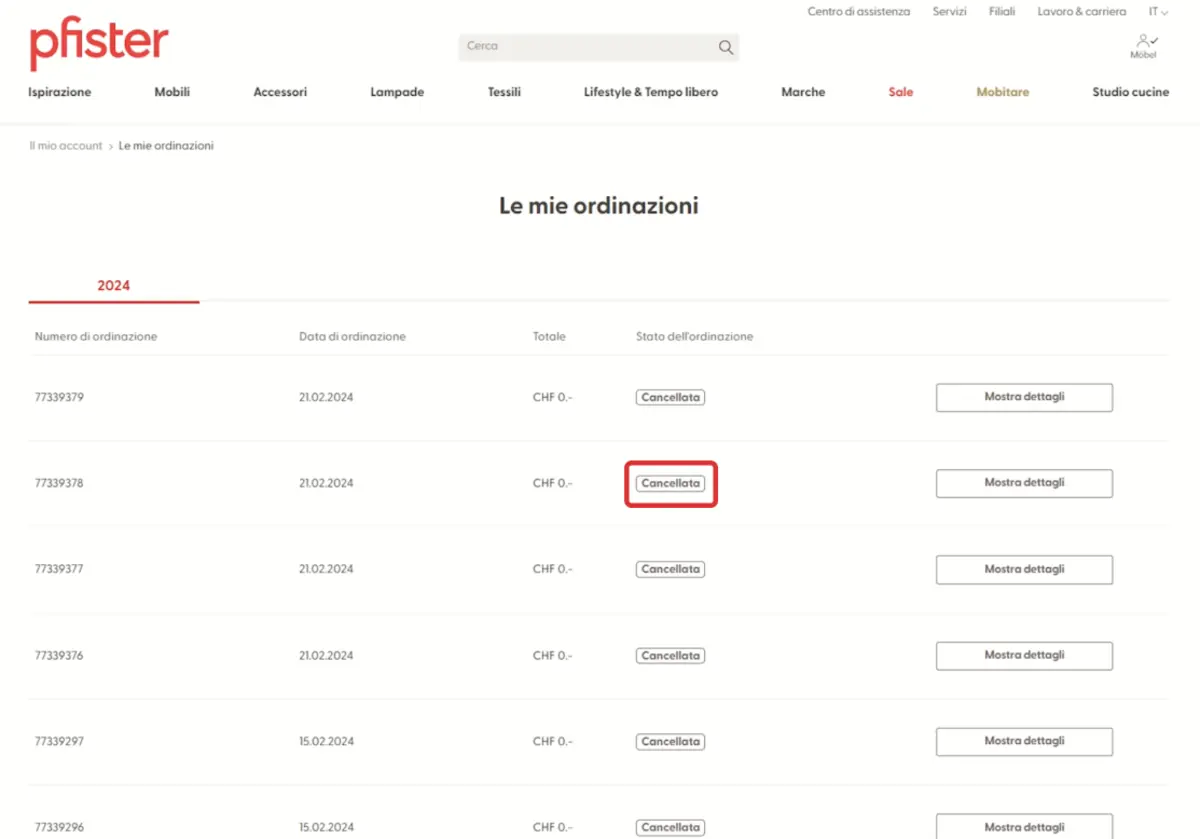
Task: Show details for order 77339378
Action: 1024,483
